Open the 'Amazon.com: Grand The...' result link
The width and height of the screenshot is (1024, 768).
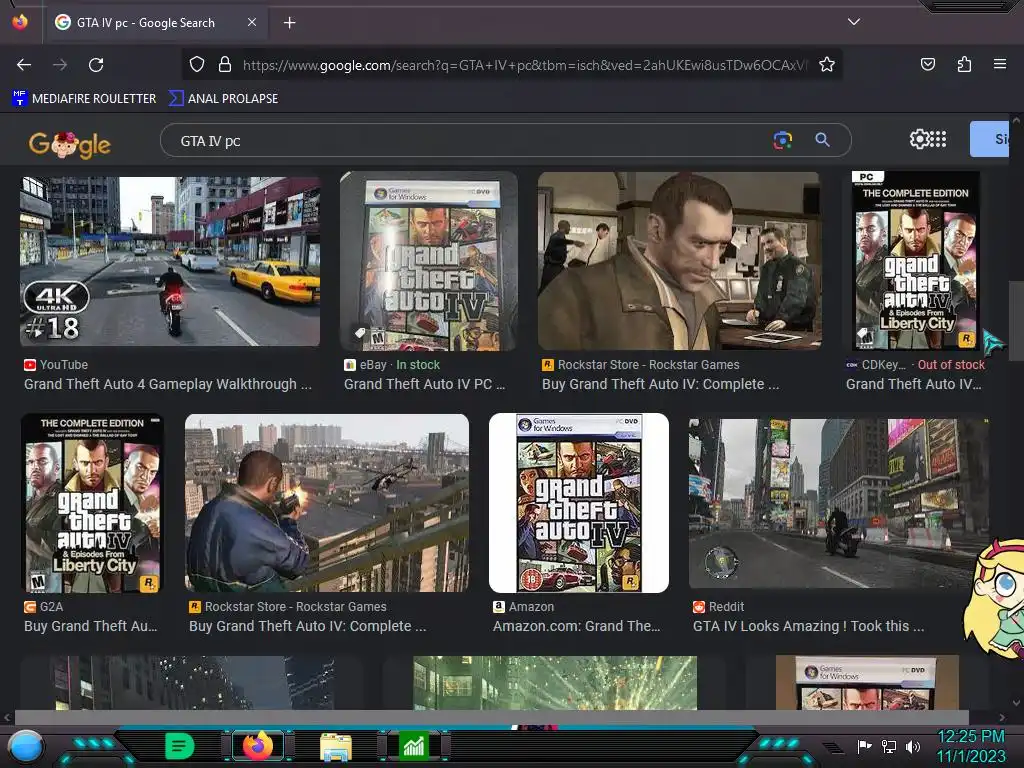point(577,626)
